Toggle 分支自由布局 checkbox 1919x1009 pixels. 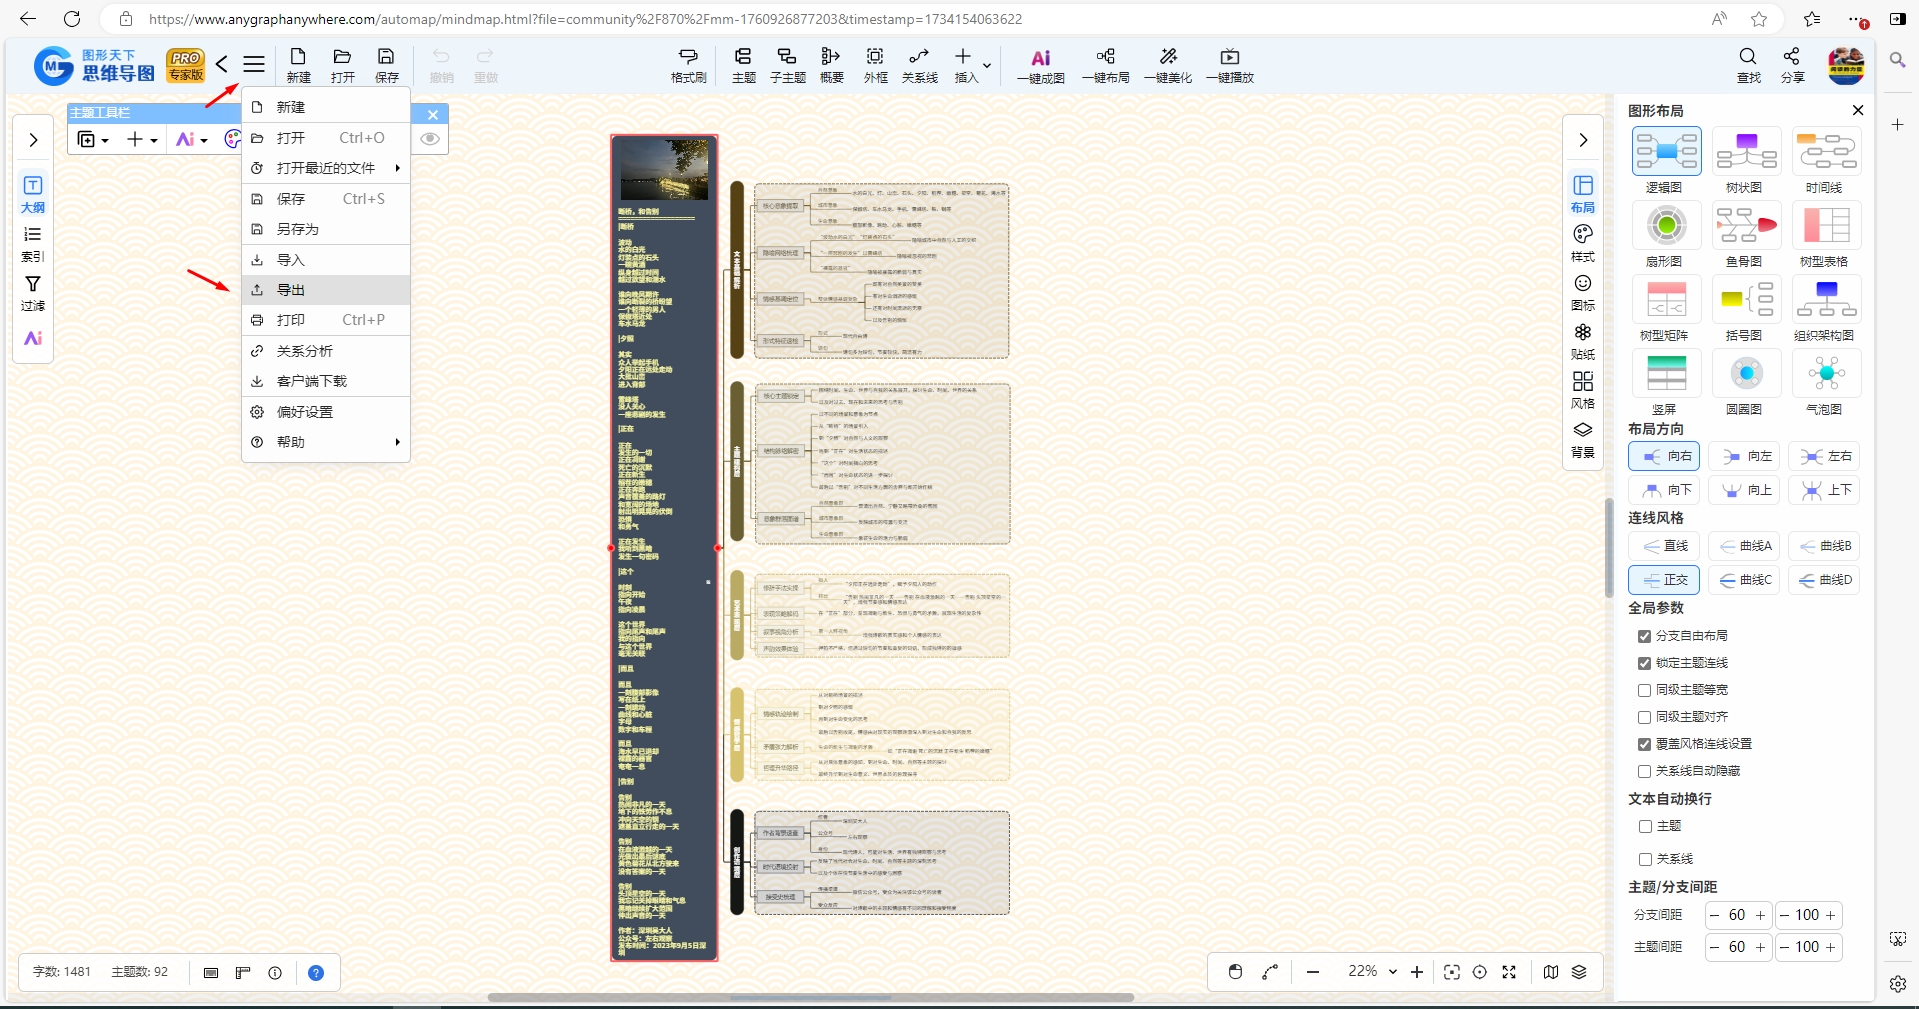point(1644,636)
